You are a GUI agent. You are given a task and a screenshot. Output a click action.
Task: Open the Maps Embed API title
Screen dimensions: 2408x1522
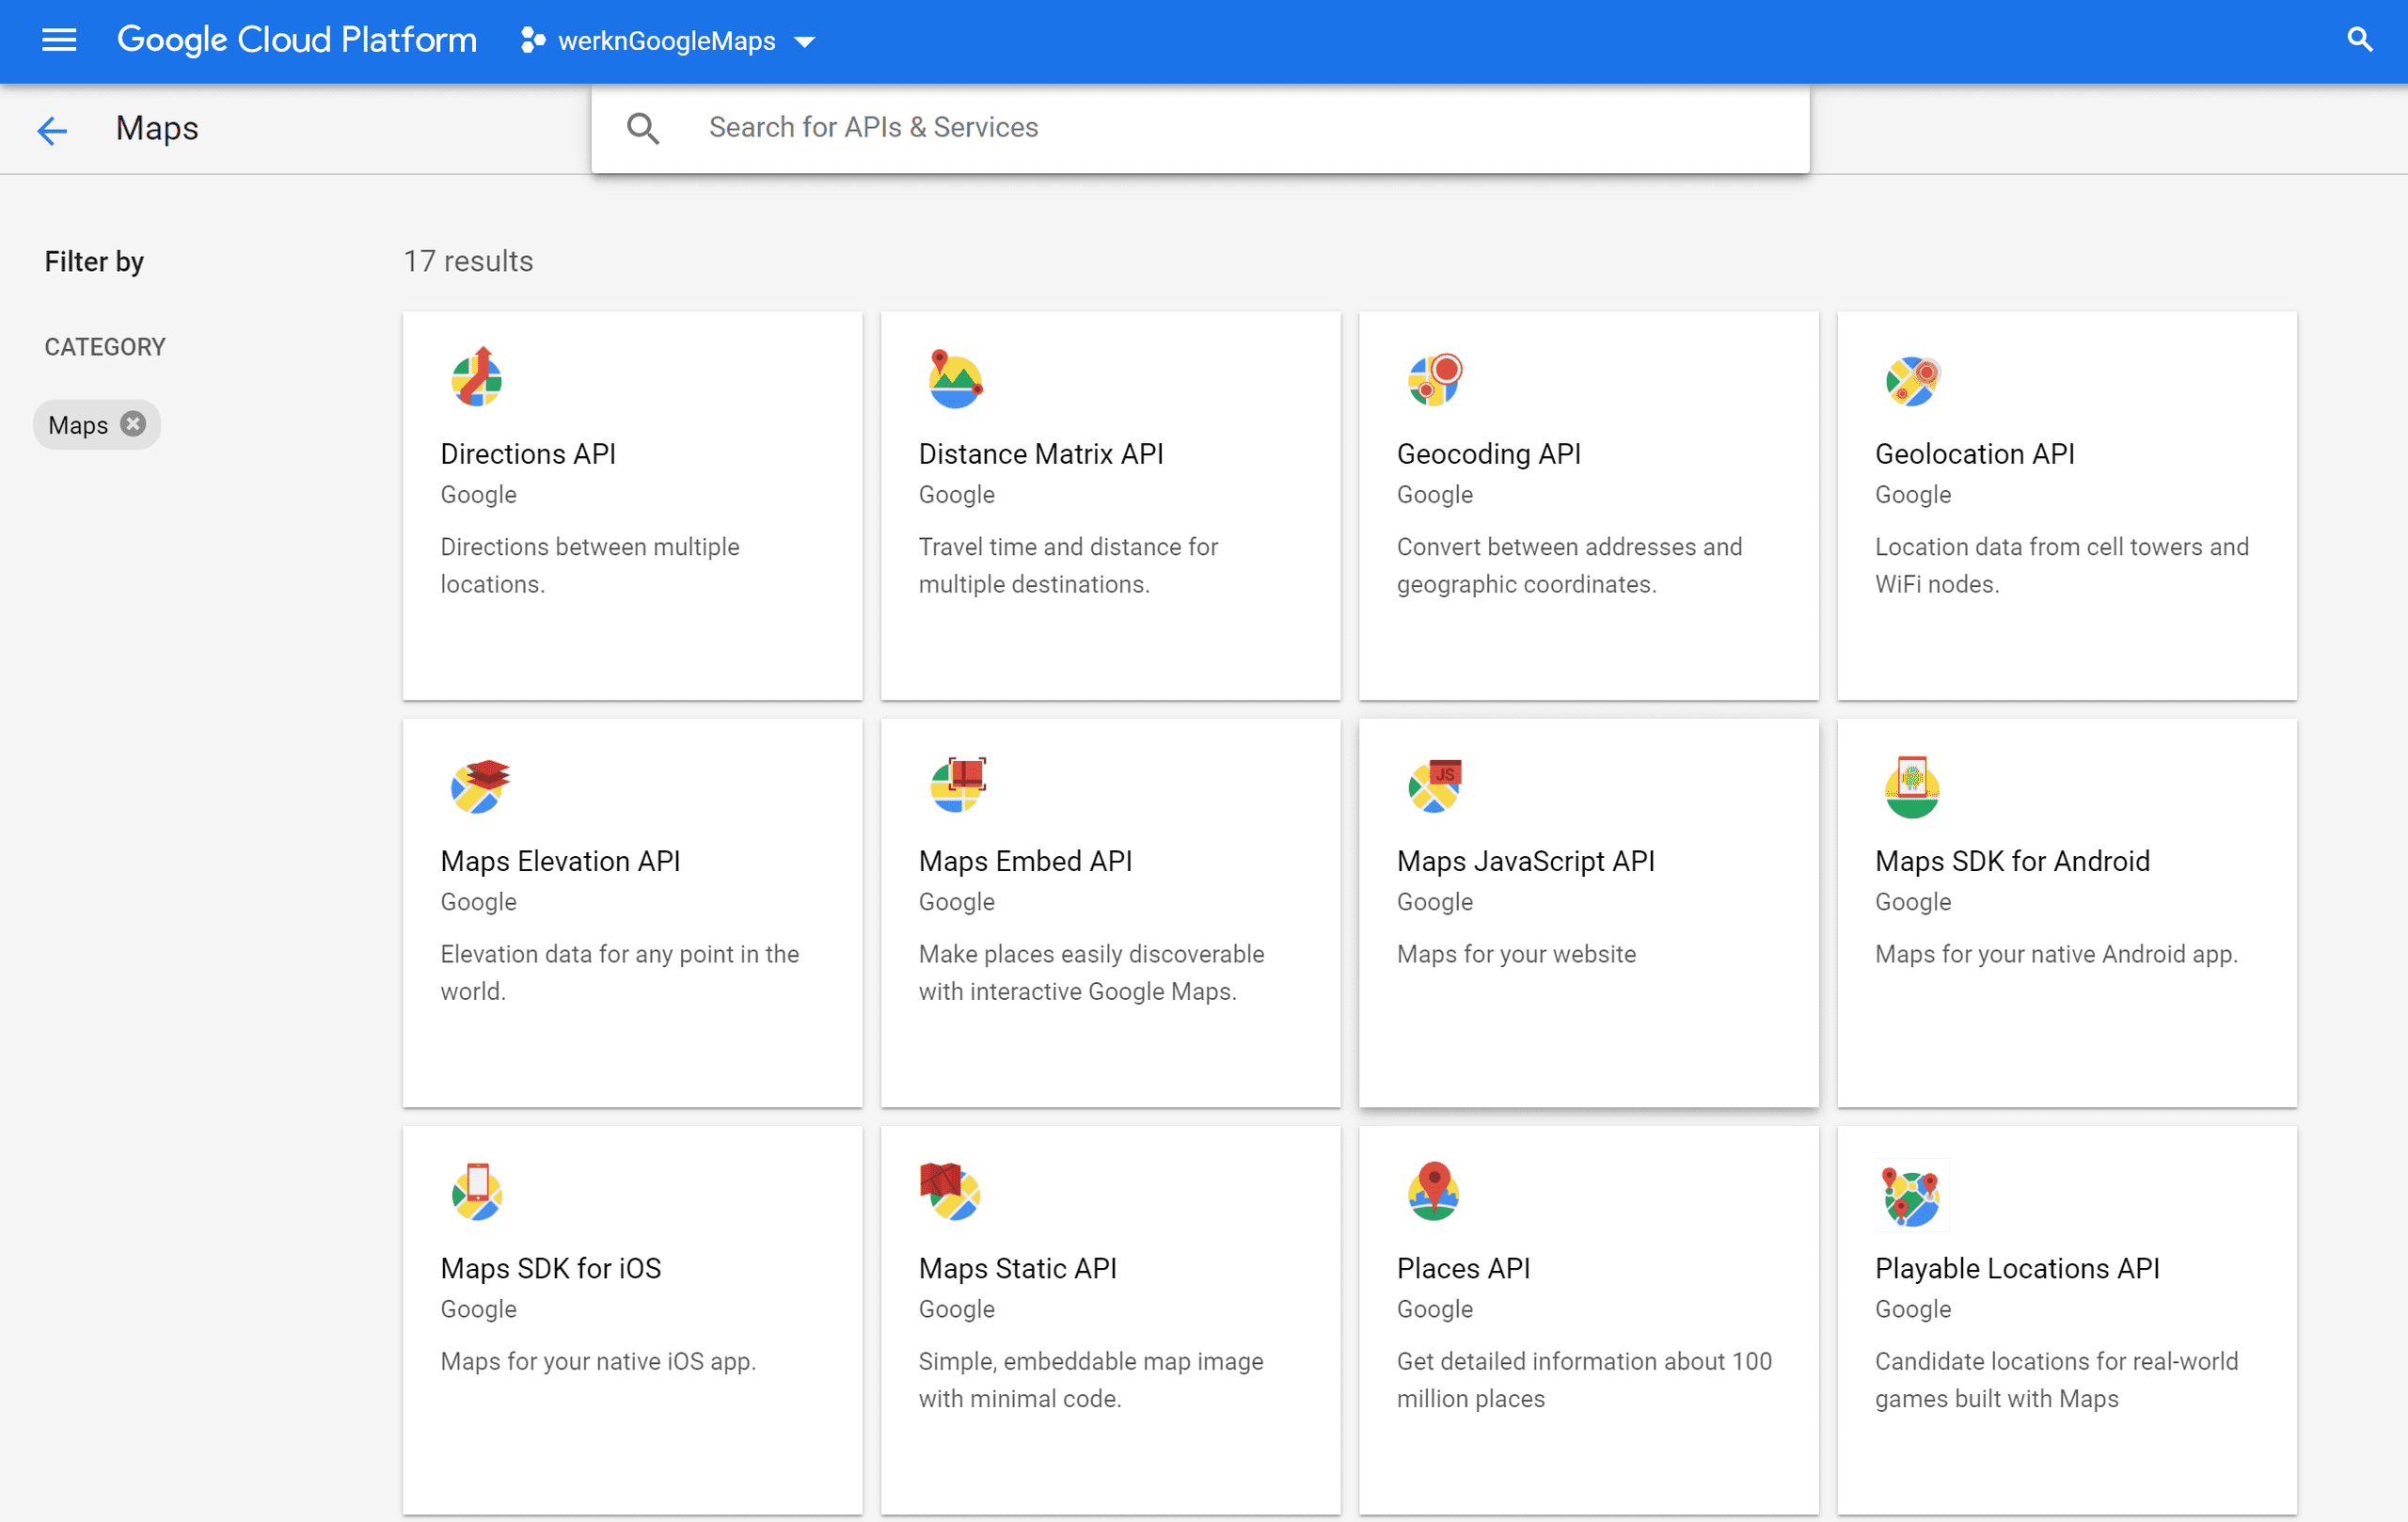(x=1025, y=861)
